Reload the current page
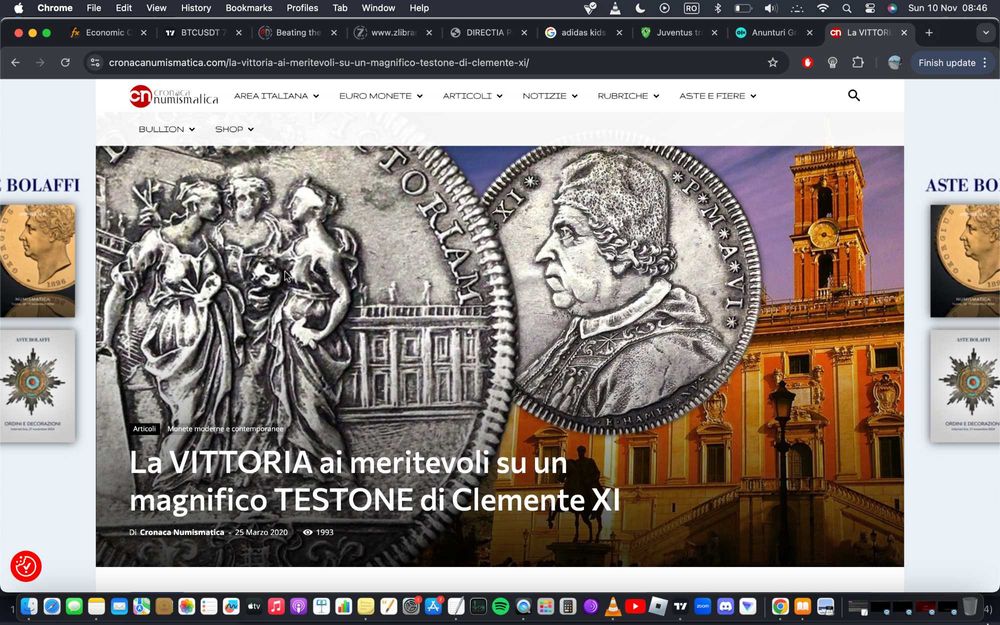Screen dimensions: 1000x625 (x=65, y=62)
